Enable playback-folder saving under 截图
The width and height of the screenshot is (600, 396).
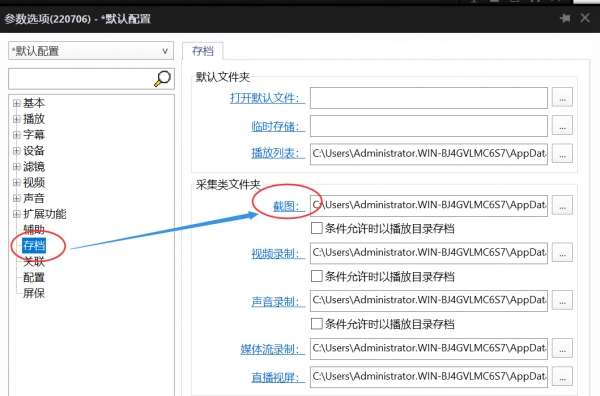pos(316,228)
